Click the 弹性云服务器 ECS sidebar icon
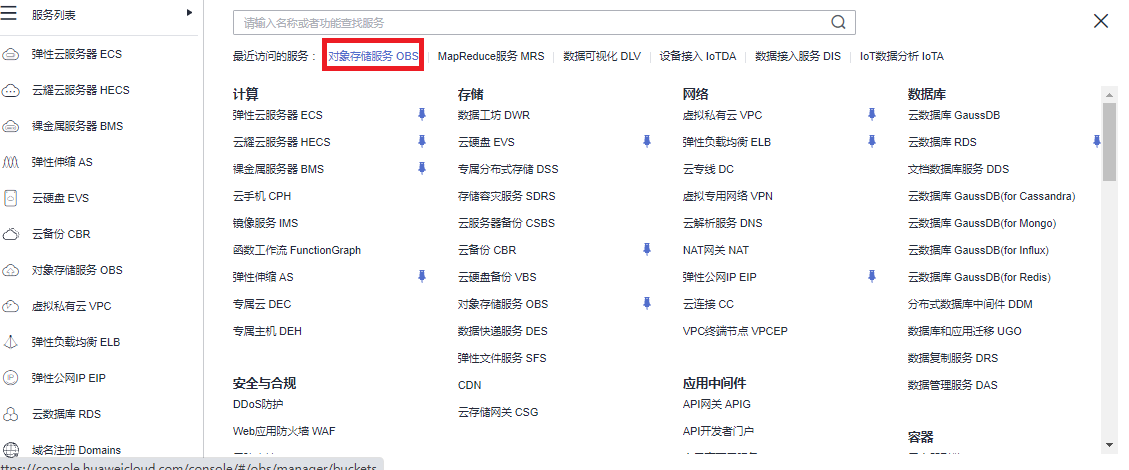 [x=11, y=55]
